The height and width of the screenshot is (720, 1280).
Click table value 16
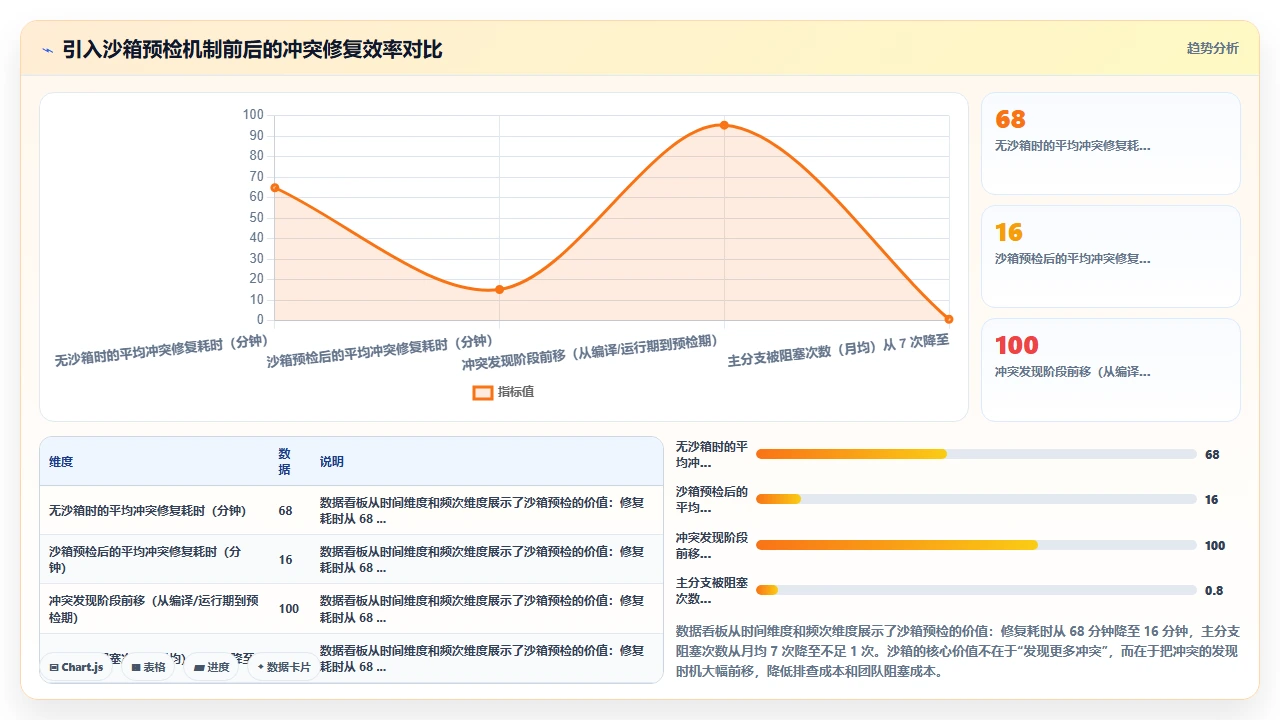point(285,560)
